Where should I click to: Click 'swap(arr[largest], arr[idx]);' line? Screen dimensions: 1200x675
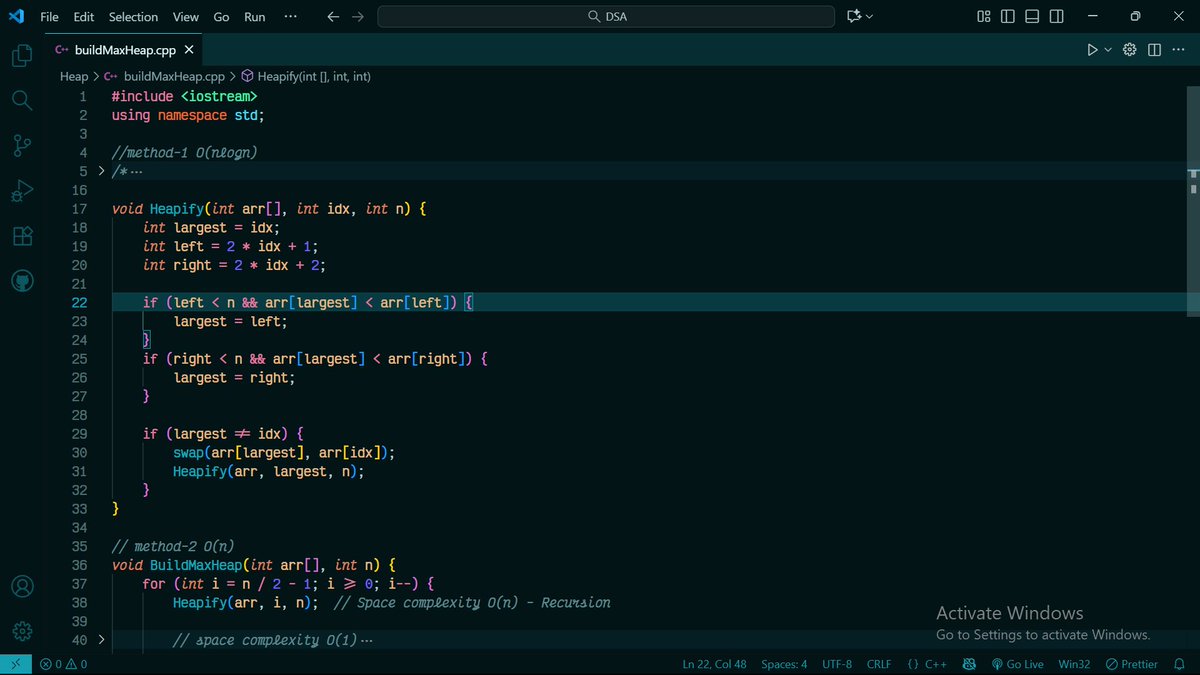(x=284, y=453)
